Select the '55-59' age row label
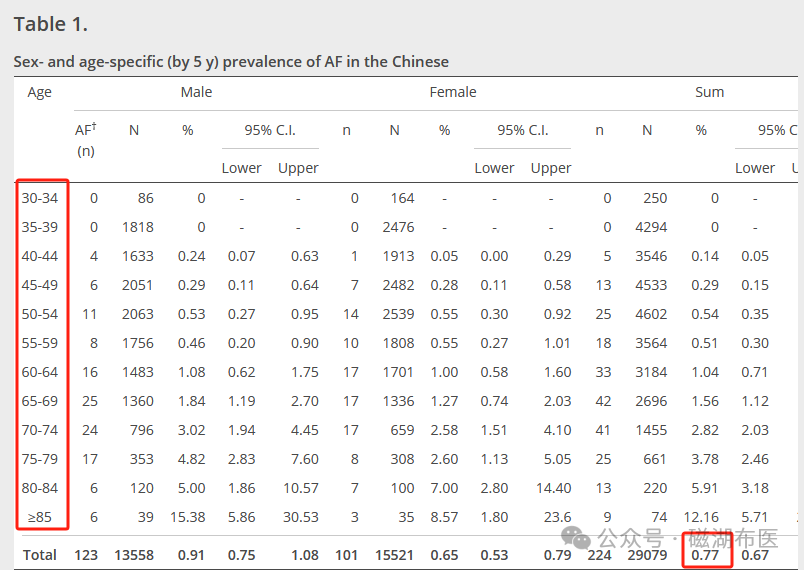804x570 pixels. point(40,343)
